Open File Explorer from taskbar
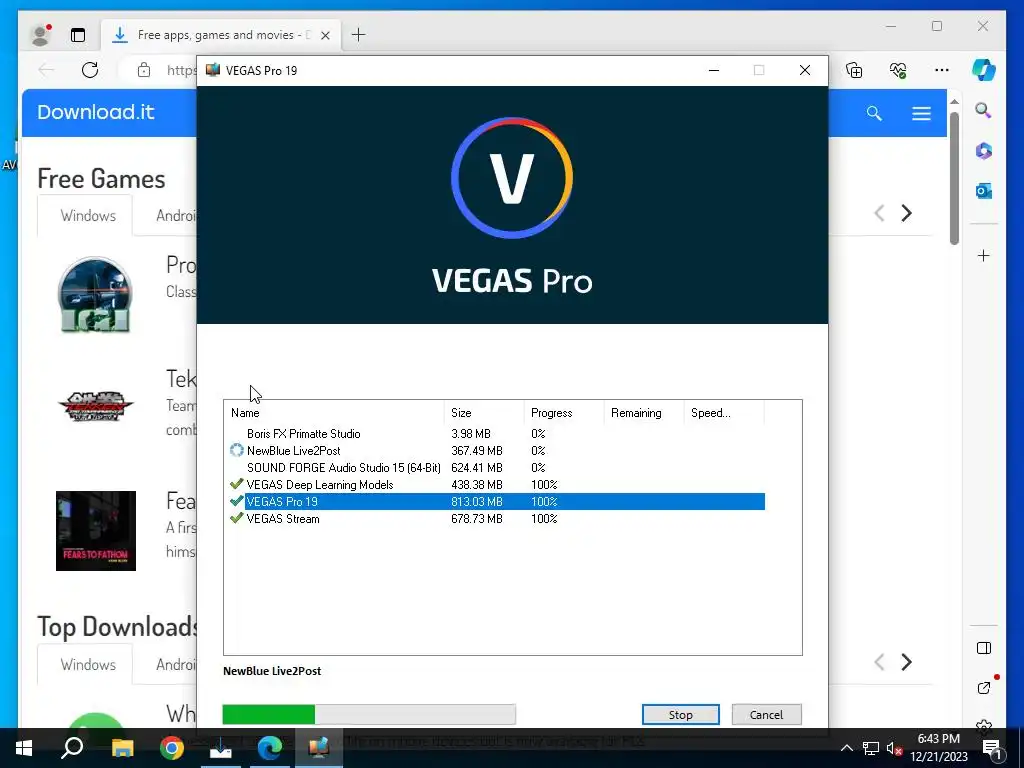Viewport: 1024px width, 768px height. point(122,748)
